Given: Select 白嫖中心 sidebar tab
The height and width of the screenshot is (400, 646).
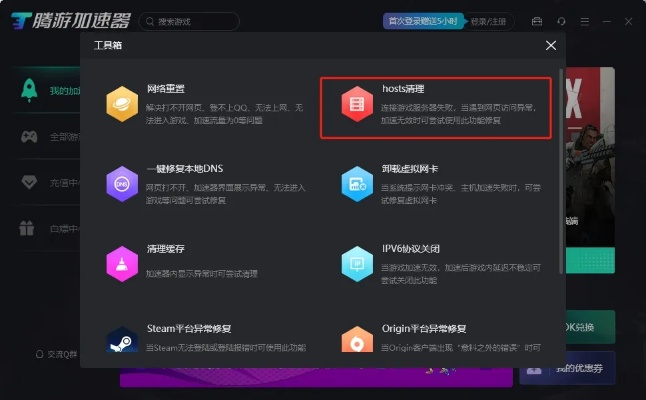Looking at the screenshot, I should pos(47,228).
